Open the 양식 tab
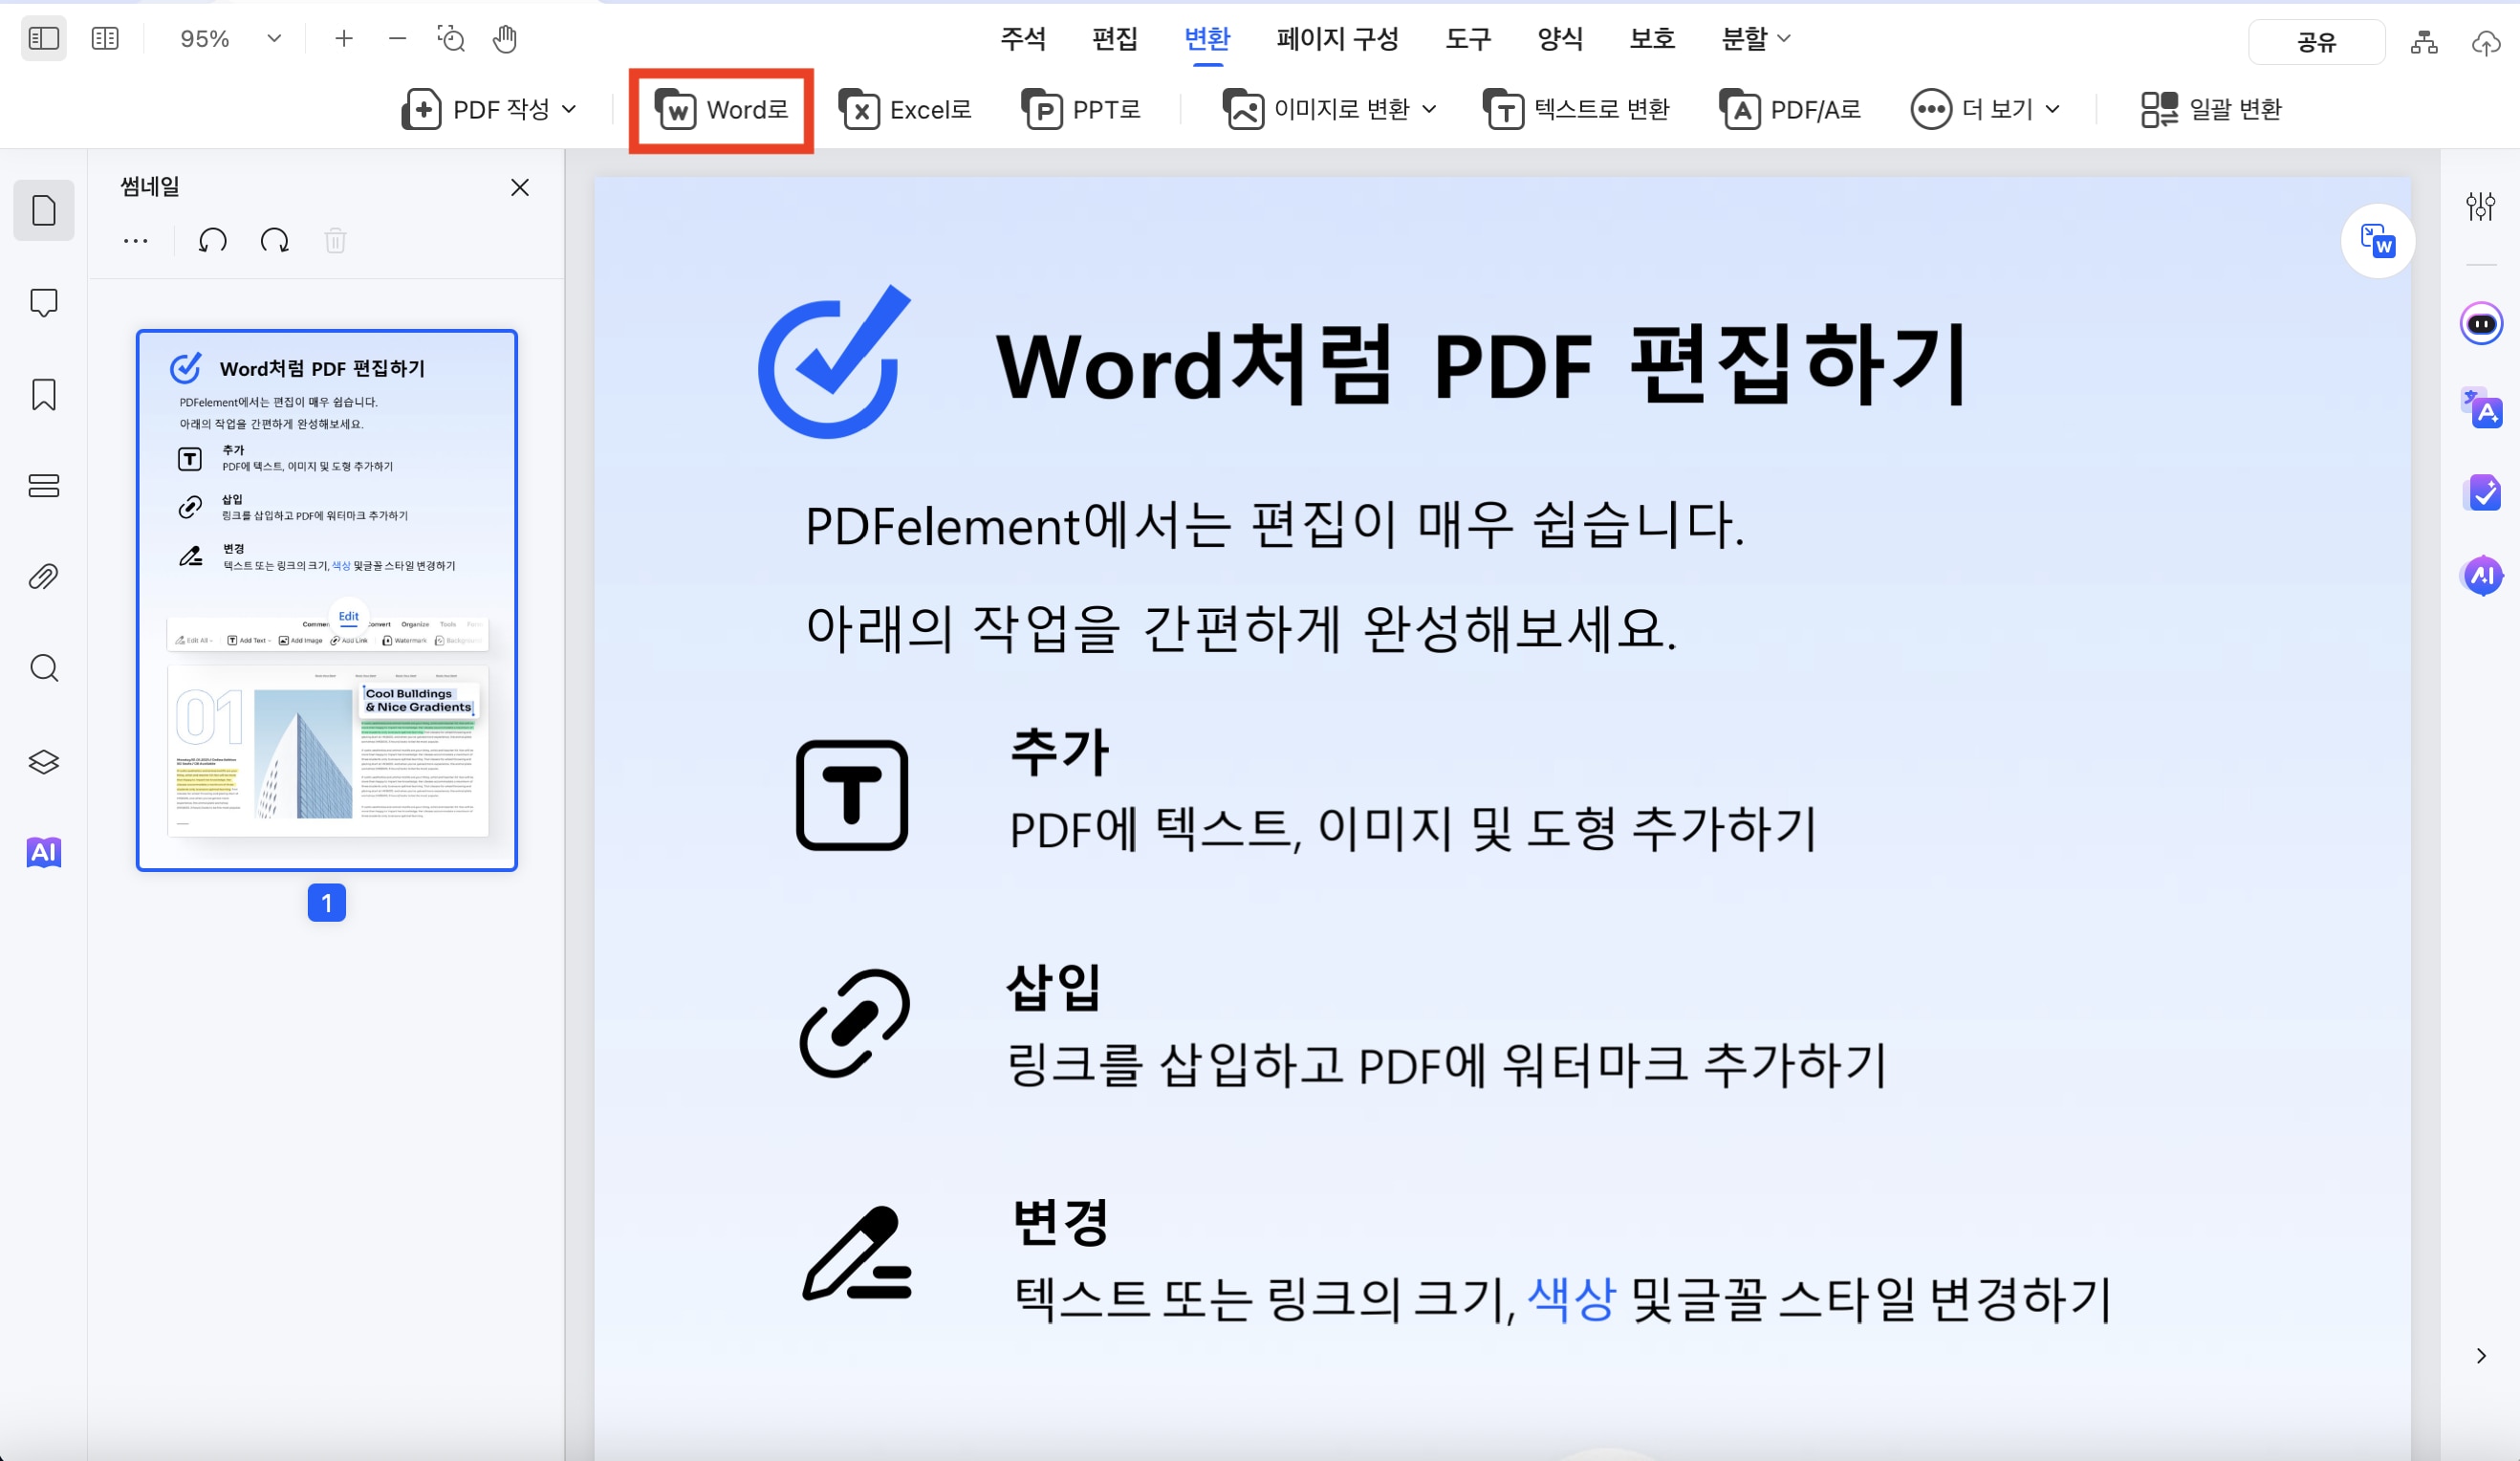 [1560, 38]
